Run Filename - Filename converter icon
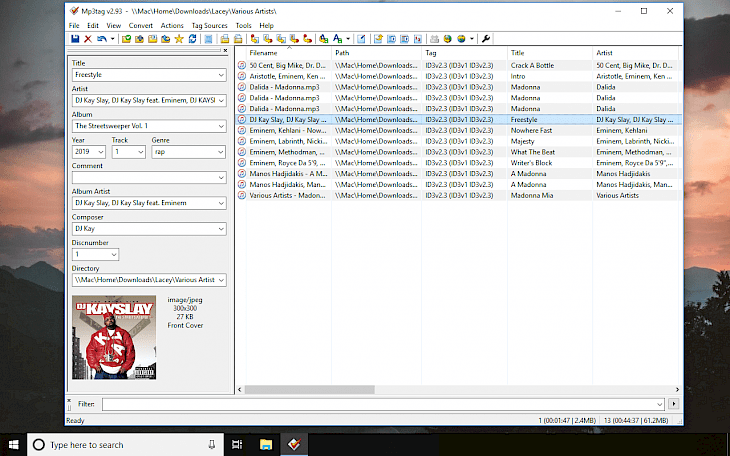The width and height of the screenshot is (730, 456). pyautogui.click(x=281, y=39)
